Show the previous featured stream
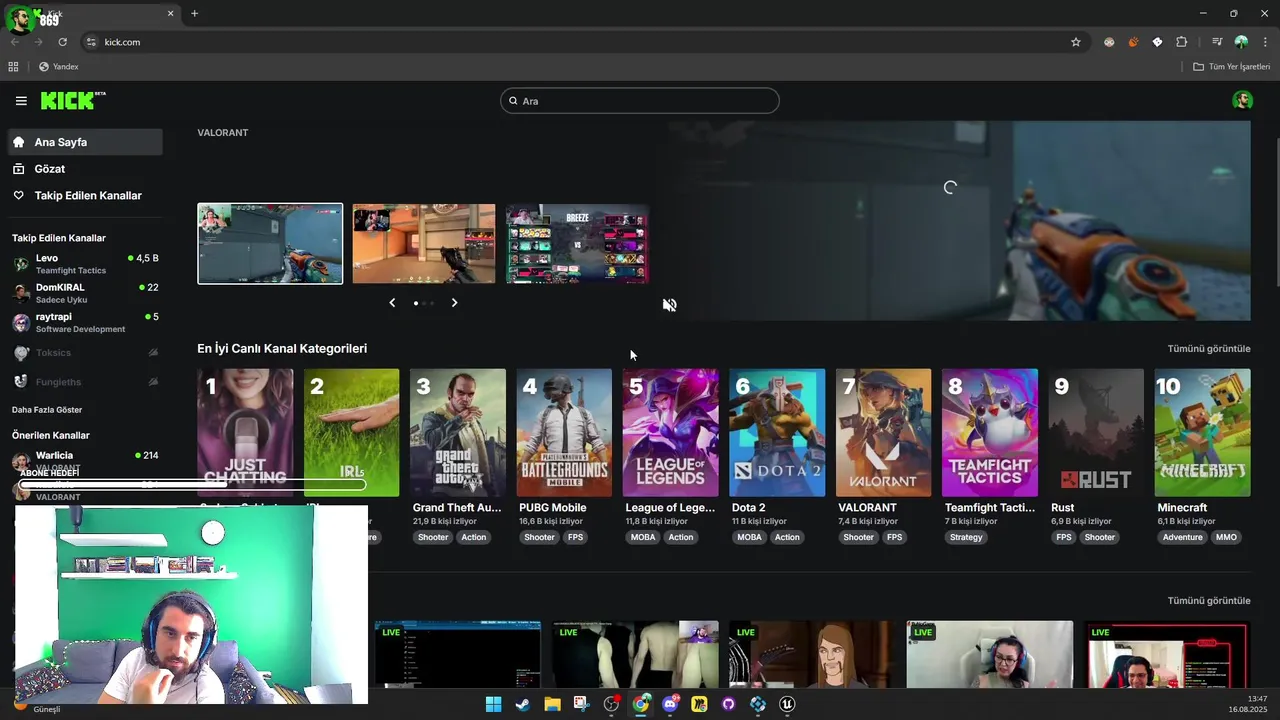Screen dimensions: 1280x720 coord(392,303)
